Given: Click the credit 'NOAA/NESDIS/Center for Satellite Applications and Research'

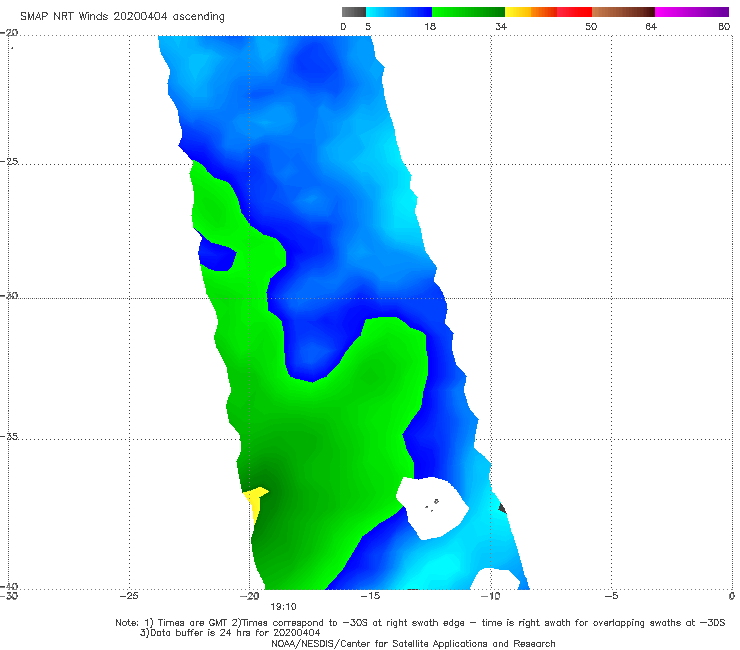Looking at the screenshot, I should [413, 644].
